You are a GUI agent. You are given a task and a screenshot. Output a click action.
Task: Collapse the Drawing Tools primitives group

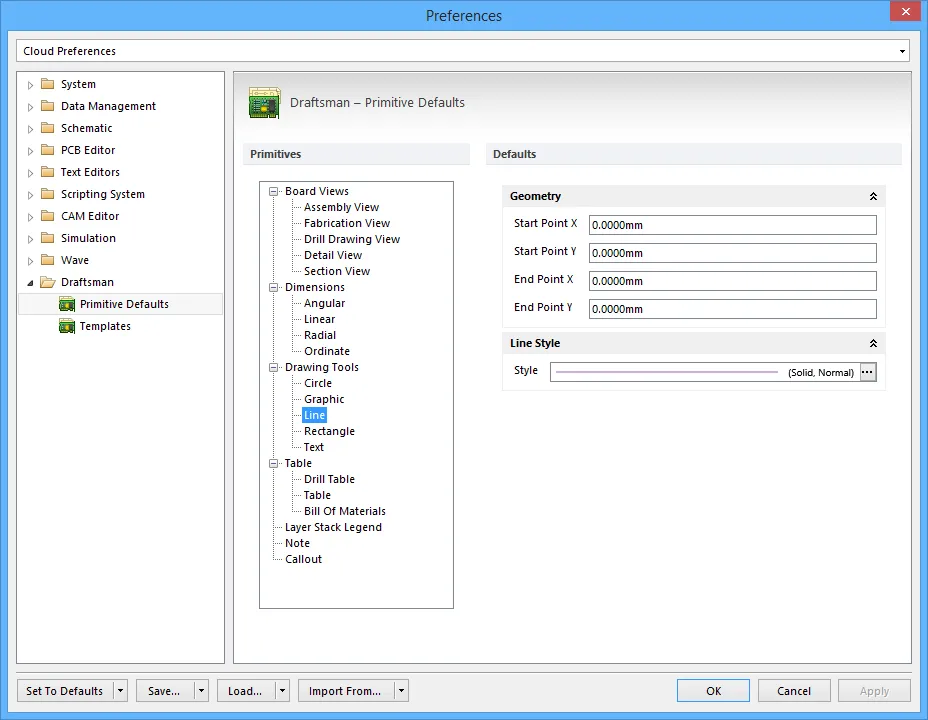[273, 367]
